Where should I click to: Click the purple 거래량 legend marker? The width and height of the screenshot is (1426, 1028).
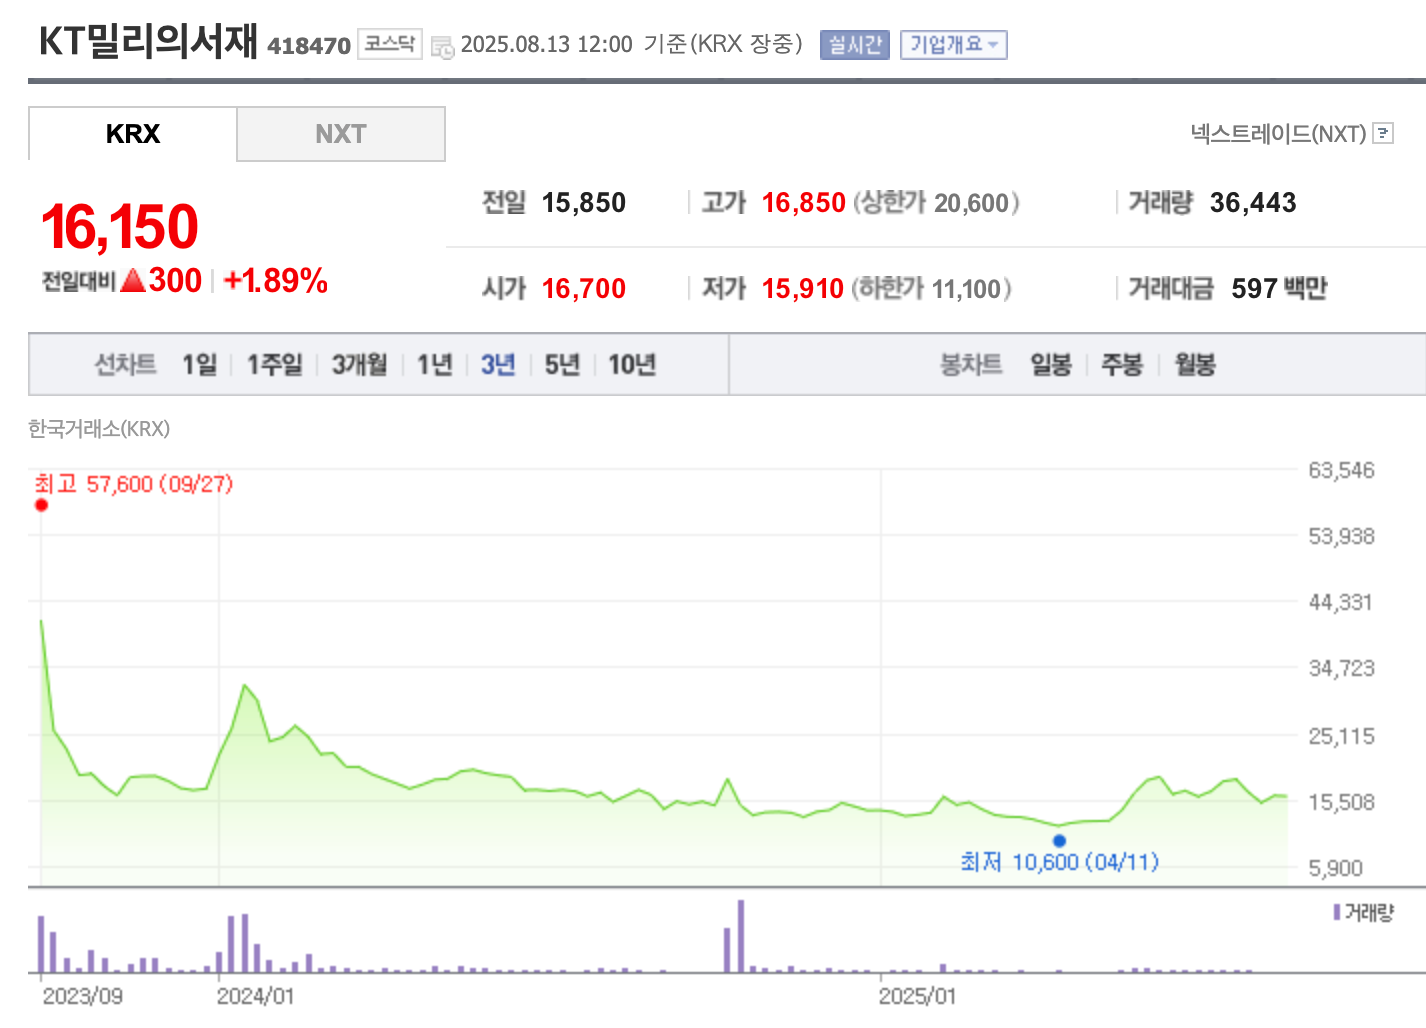point(1336,912)
